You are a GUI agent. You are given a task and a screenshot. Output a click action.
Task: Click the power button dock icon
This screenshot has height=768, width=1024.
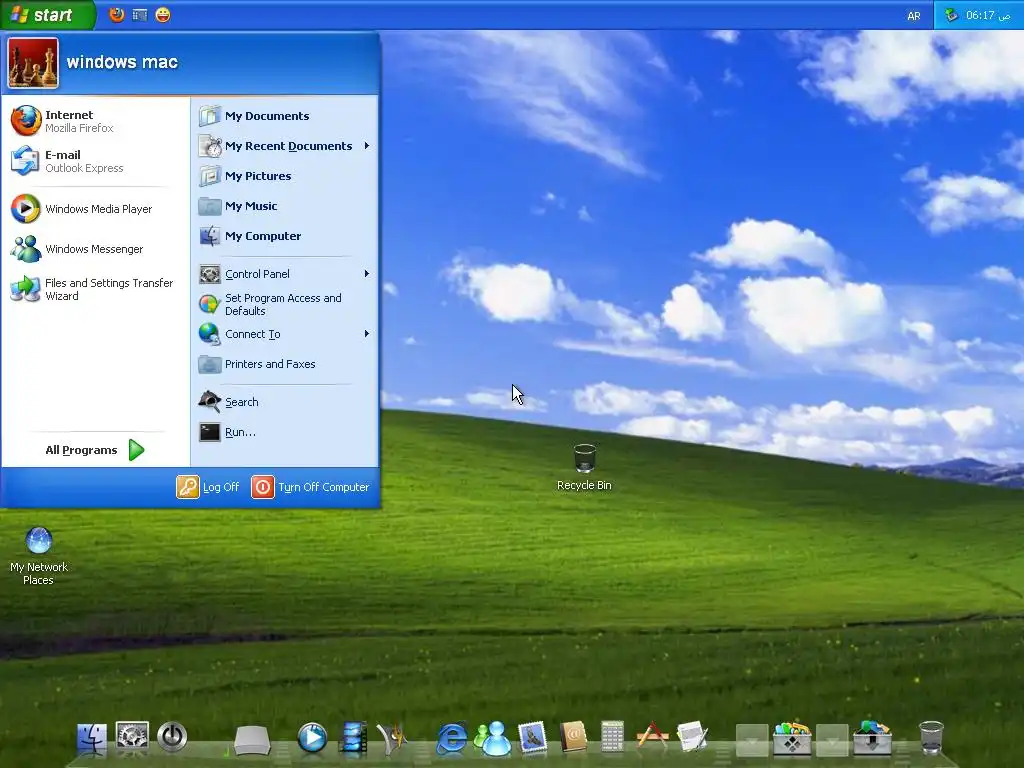click(x=172, y=737)
